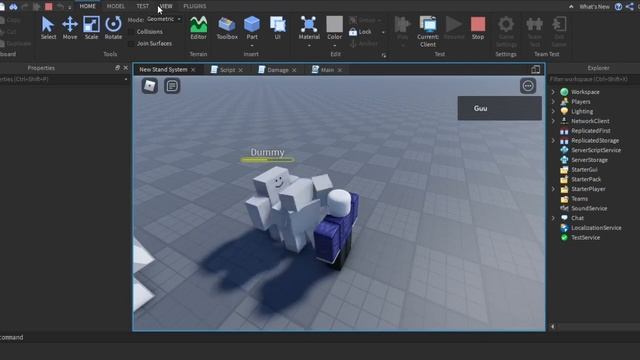Click the Explorer filter workspace field
This screenshot has width=640, height=360.
click(594, 79)
